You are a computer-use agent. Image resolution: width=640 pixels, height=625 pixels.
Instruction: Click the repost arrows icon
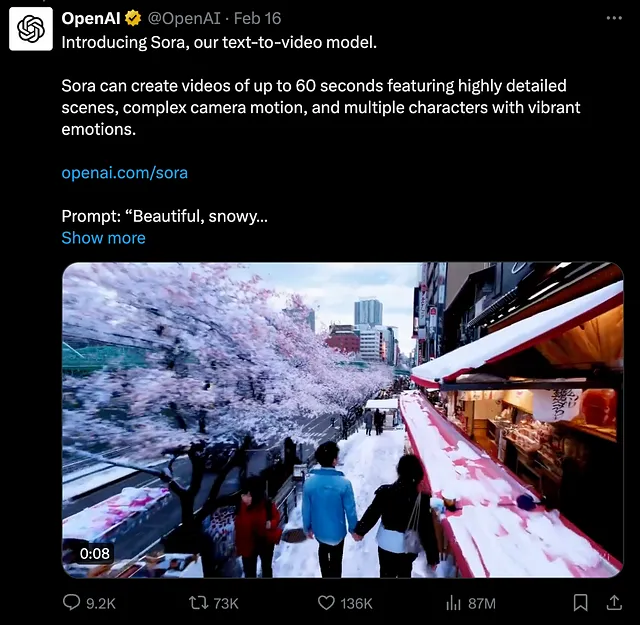tap(199, 603)
